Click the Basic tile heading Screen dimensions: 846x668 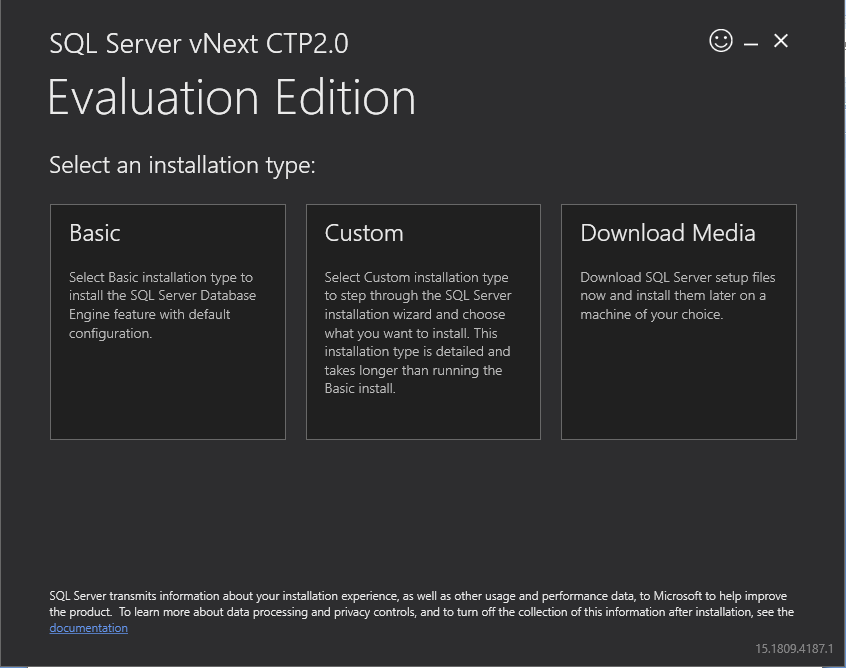point(95,233)
